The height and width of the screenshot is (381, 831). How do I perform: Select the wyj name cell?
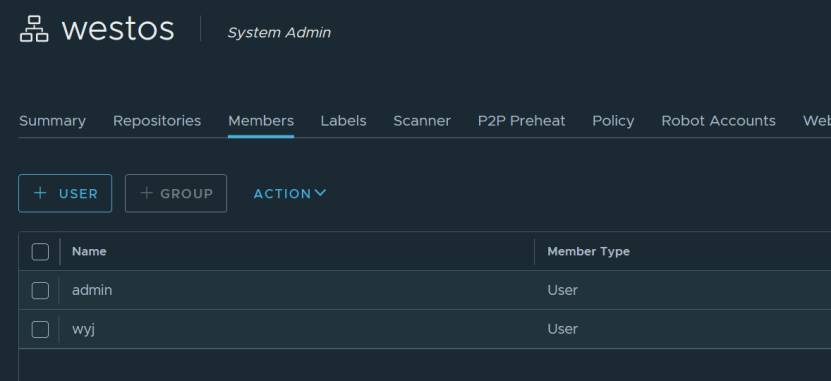tap(83, 329)
